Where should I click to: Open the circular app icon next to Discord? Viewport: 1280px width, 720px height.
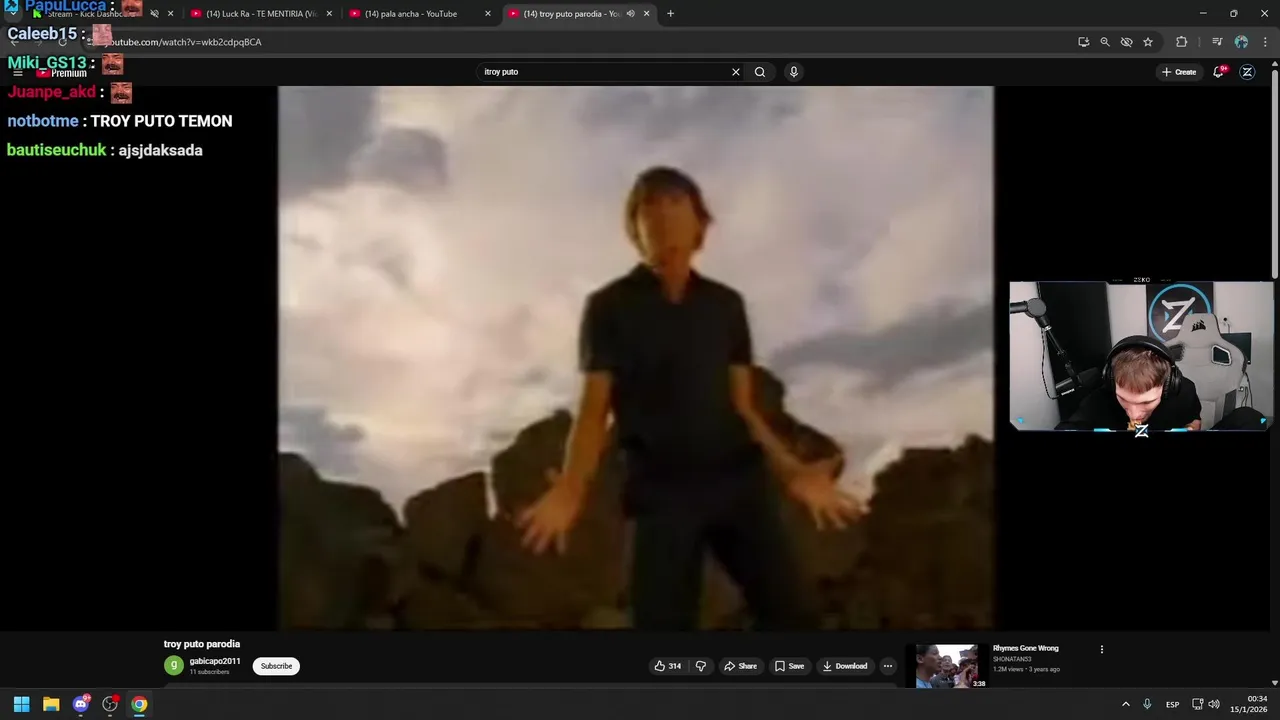[x=110, y=704]
